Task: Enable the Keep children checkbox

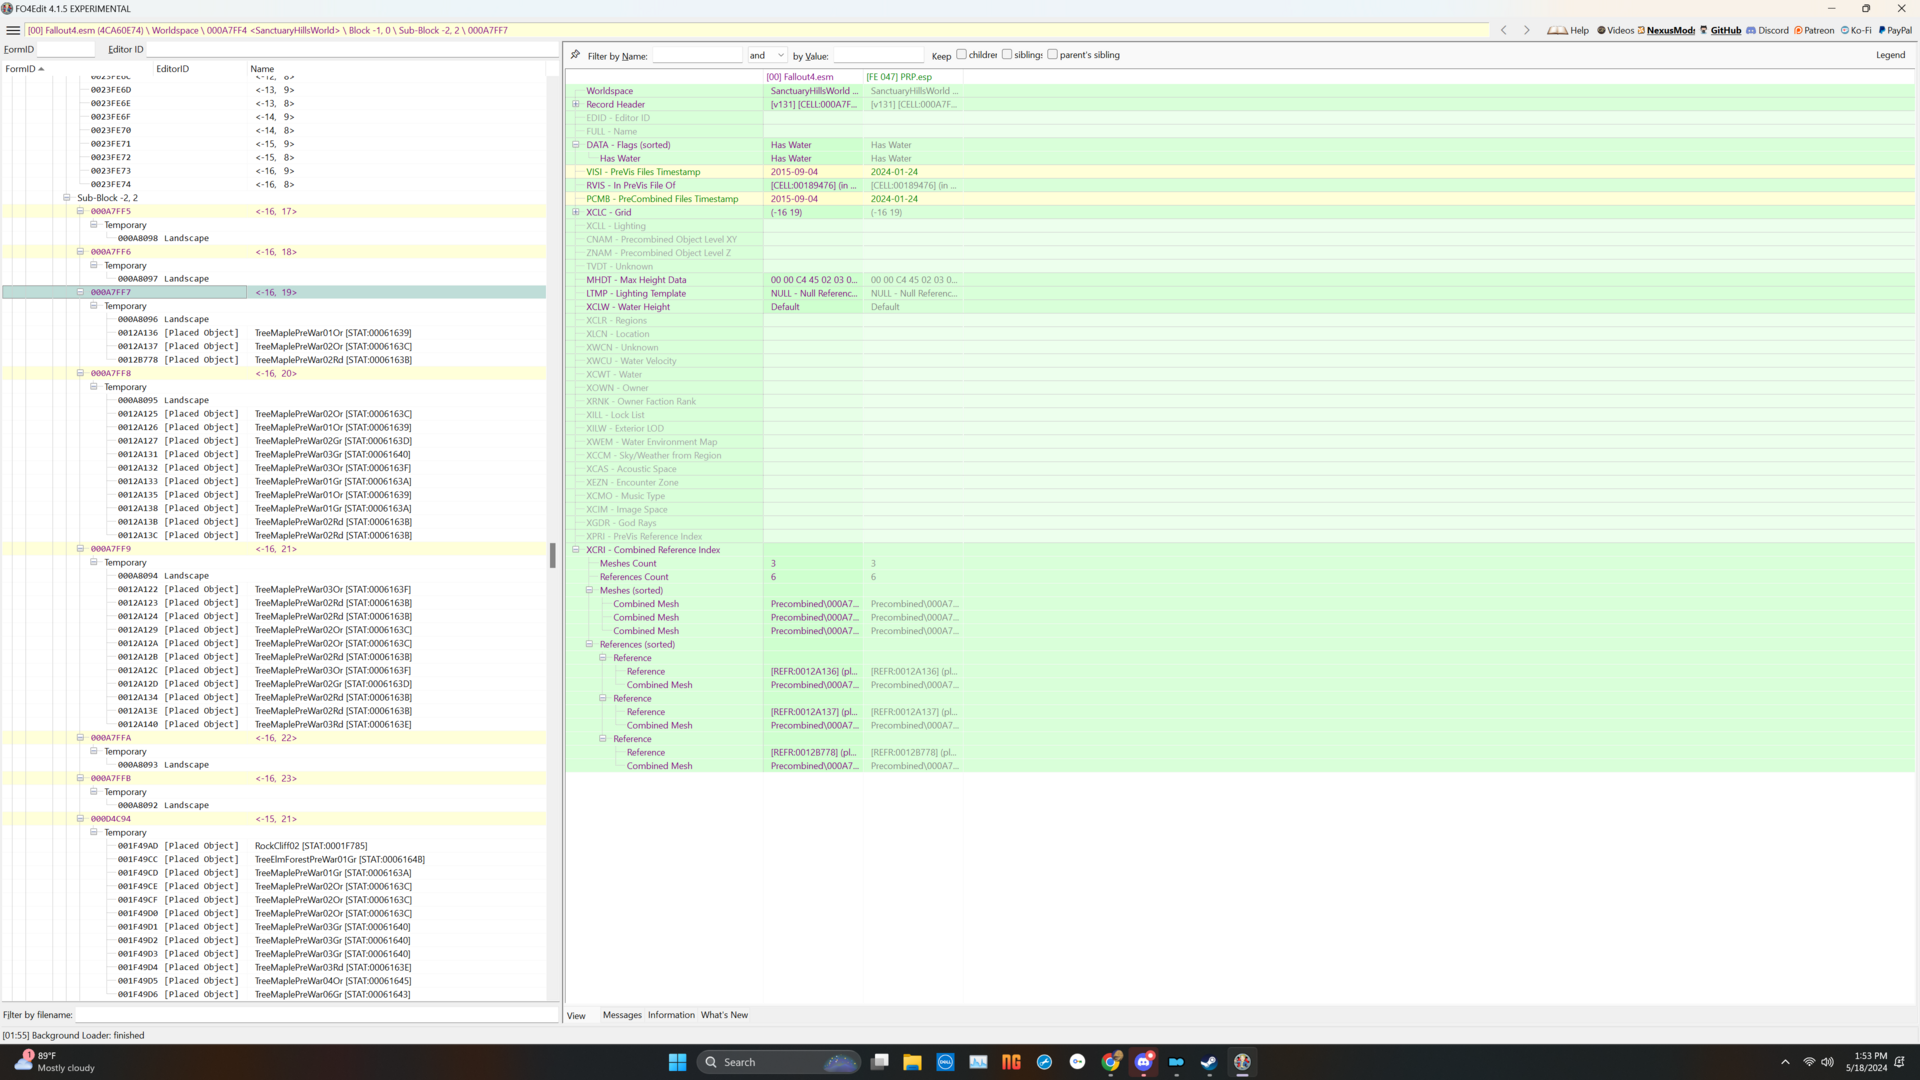Action: pyautogui.click(x=961, y=54)
